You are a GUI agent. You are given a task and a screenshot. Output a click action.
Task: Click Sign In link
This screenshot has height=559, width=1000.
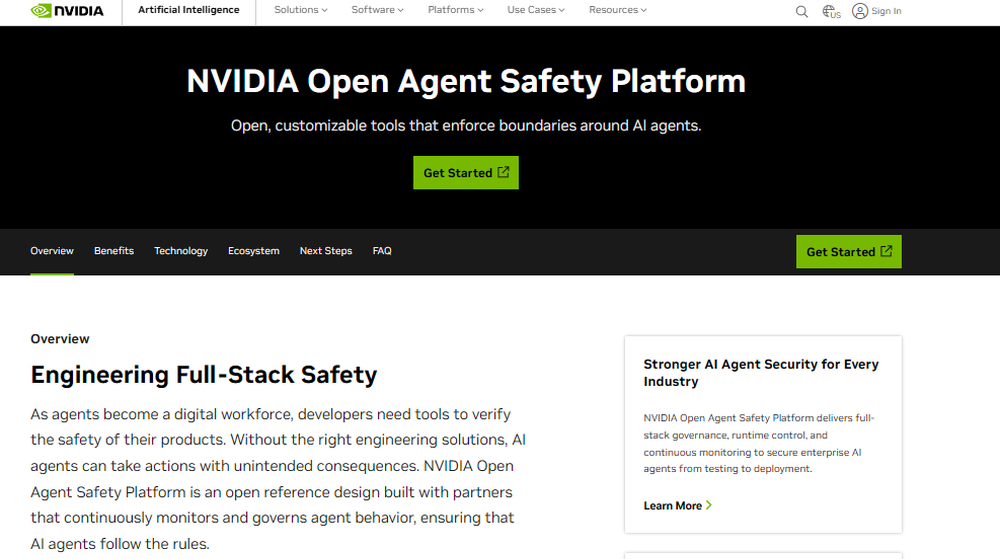point(886,11)
